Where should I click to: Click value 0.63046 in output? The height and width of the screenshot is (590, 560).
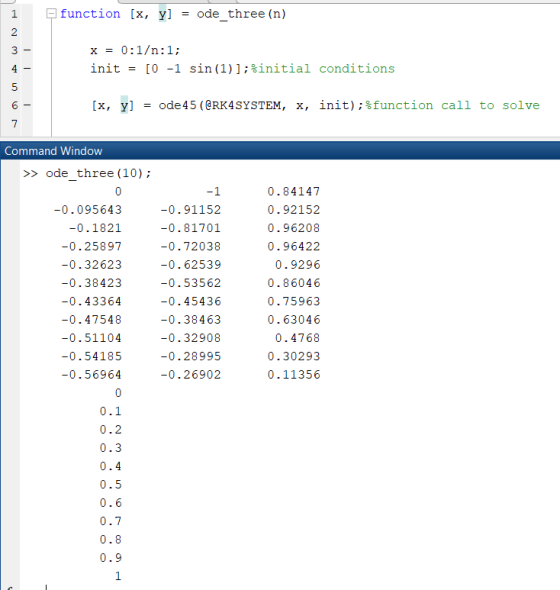pos(294,320)
